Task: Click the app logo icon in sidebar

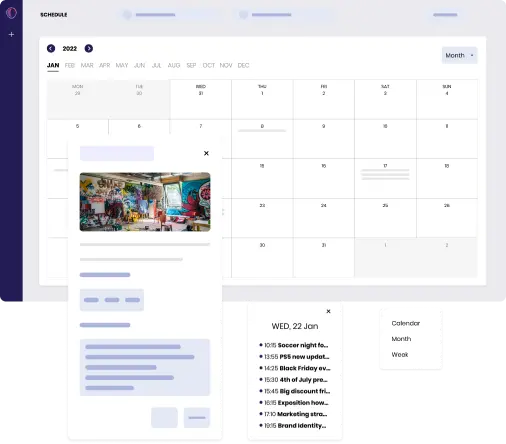Action: [x=11, y=13]
